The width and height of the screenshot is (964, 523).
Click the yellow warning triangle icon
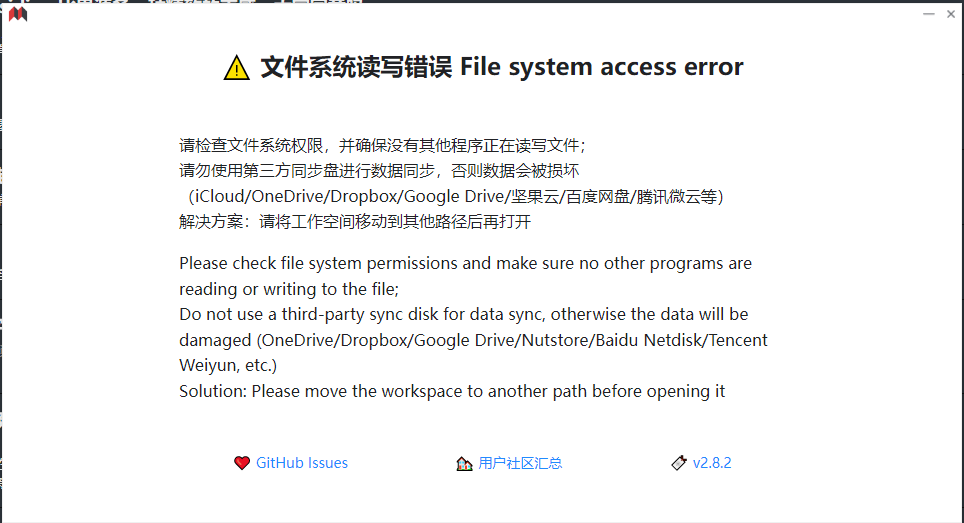(x=236, y=68)
